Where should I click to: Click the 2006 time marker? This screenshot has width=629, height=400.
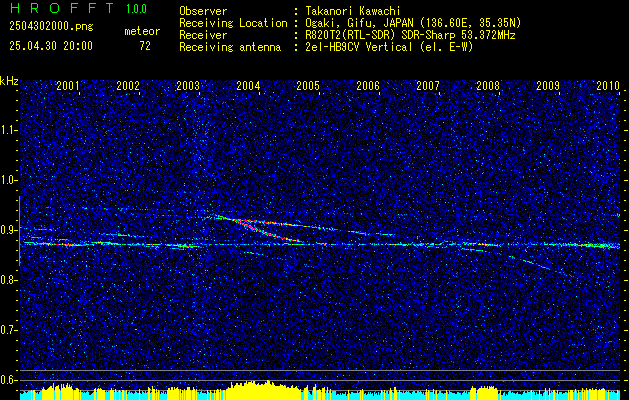368,86
